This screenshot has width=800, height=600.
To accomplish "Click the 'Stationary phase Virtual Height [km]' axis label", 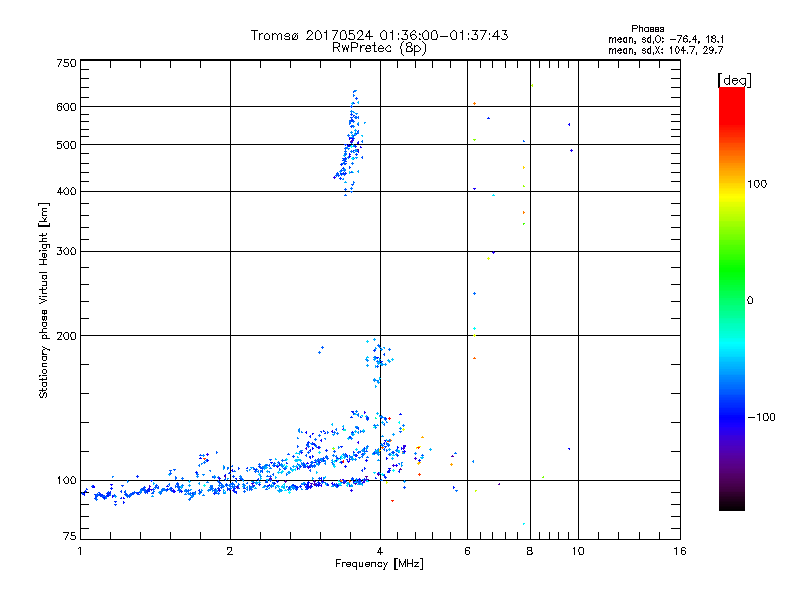I will pyautogui.click(x=44, y=300).
